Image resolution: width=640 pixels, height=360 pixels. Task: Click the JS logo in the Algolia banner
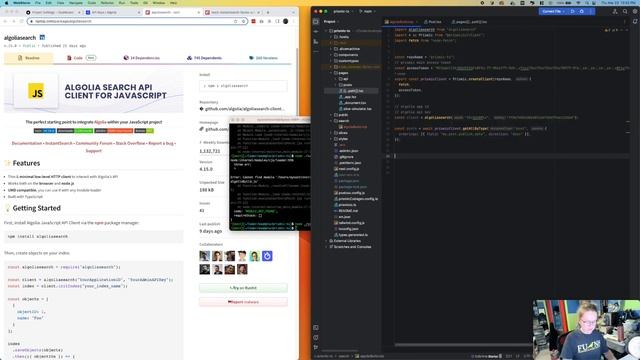(36, 92)
